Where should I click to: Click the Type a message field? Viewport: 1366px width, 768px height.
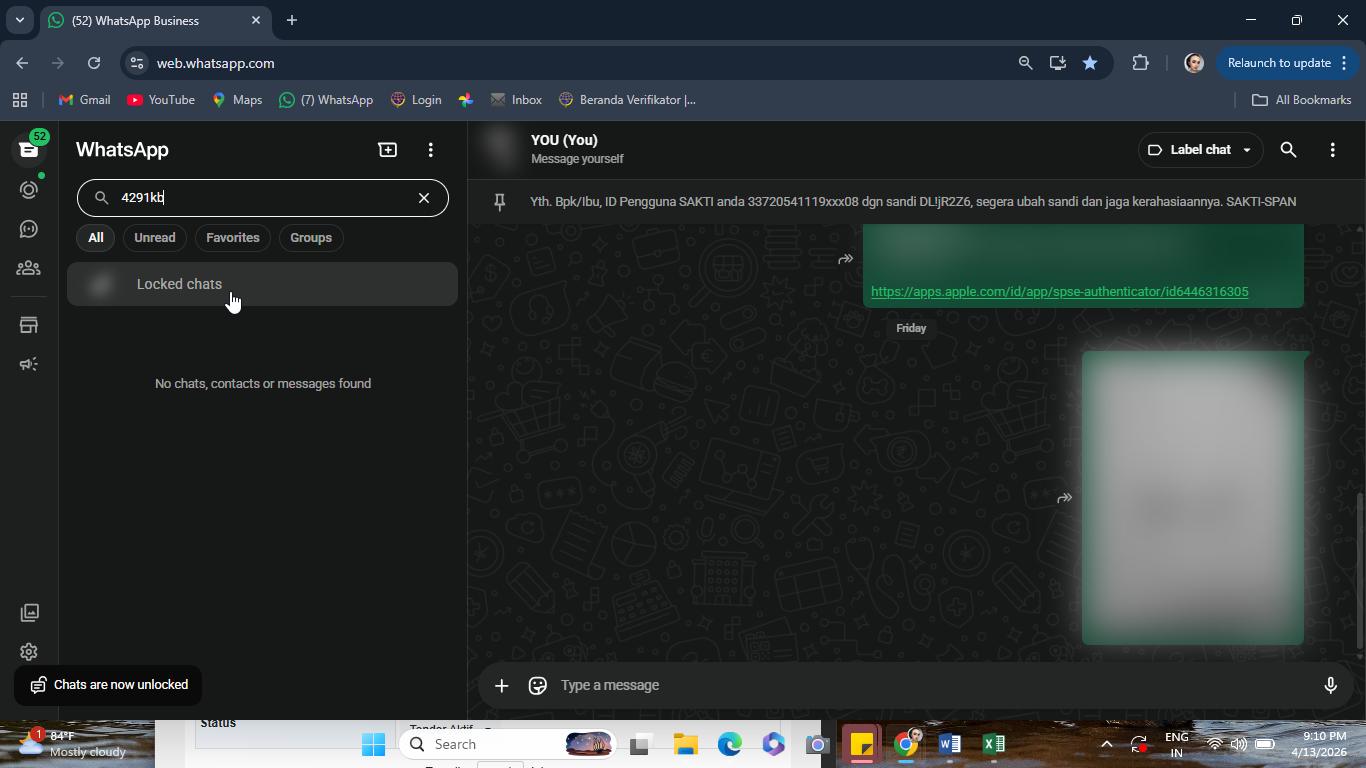(930, 685)
